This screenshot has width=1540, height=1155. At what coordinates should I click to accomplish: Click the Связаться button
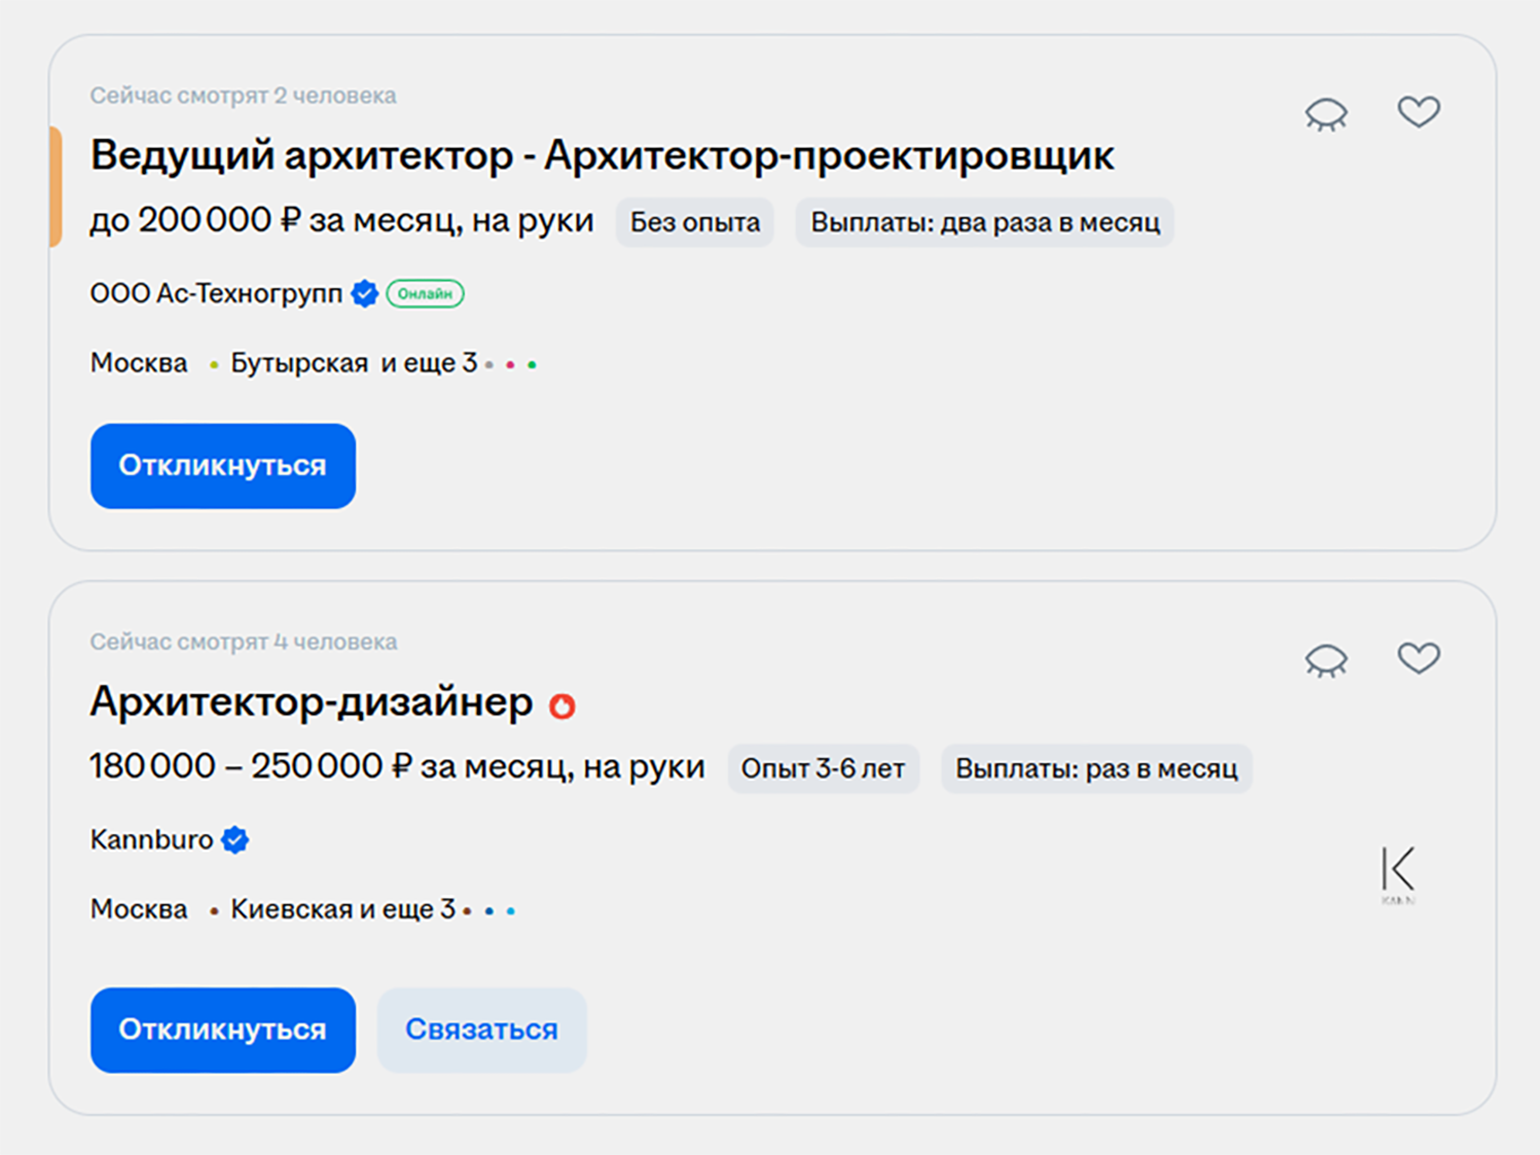tap(481, 1030)
